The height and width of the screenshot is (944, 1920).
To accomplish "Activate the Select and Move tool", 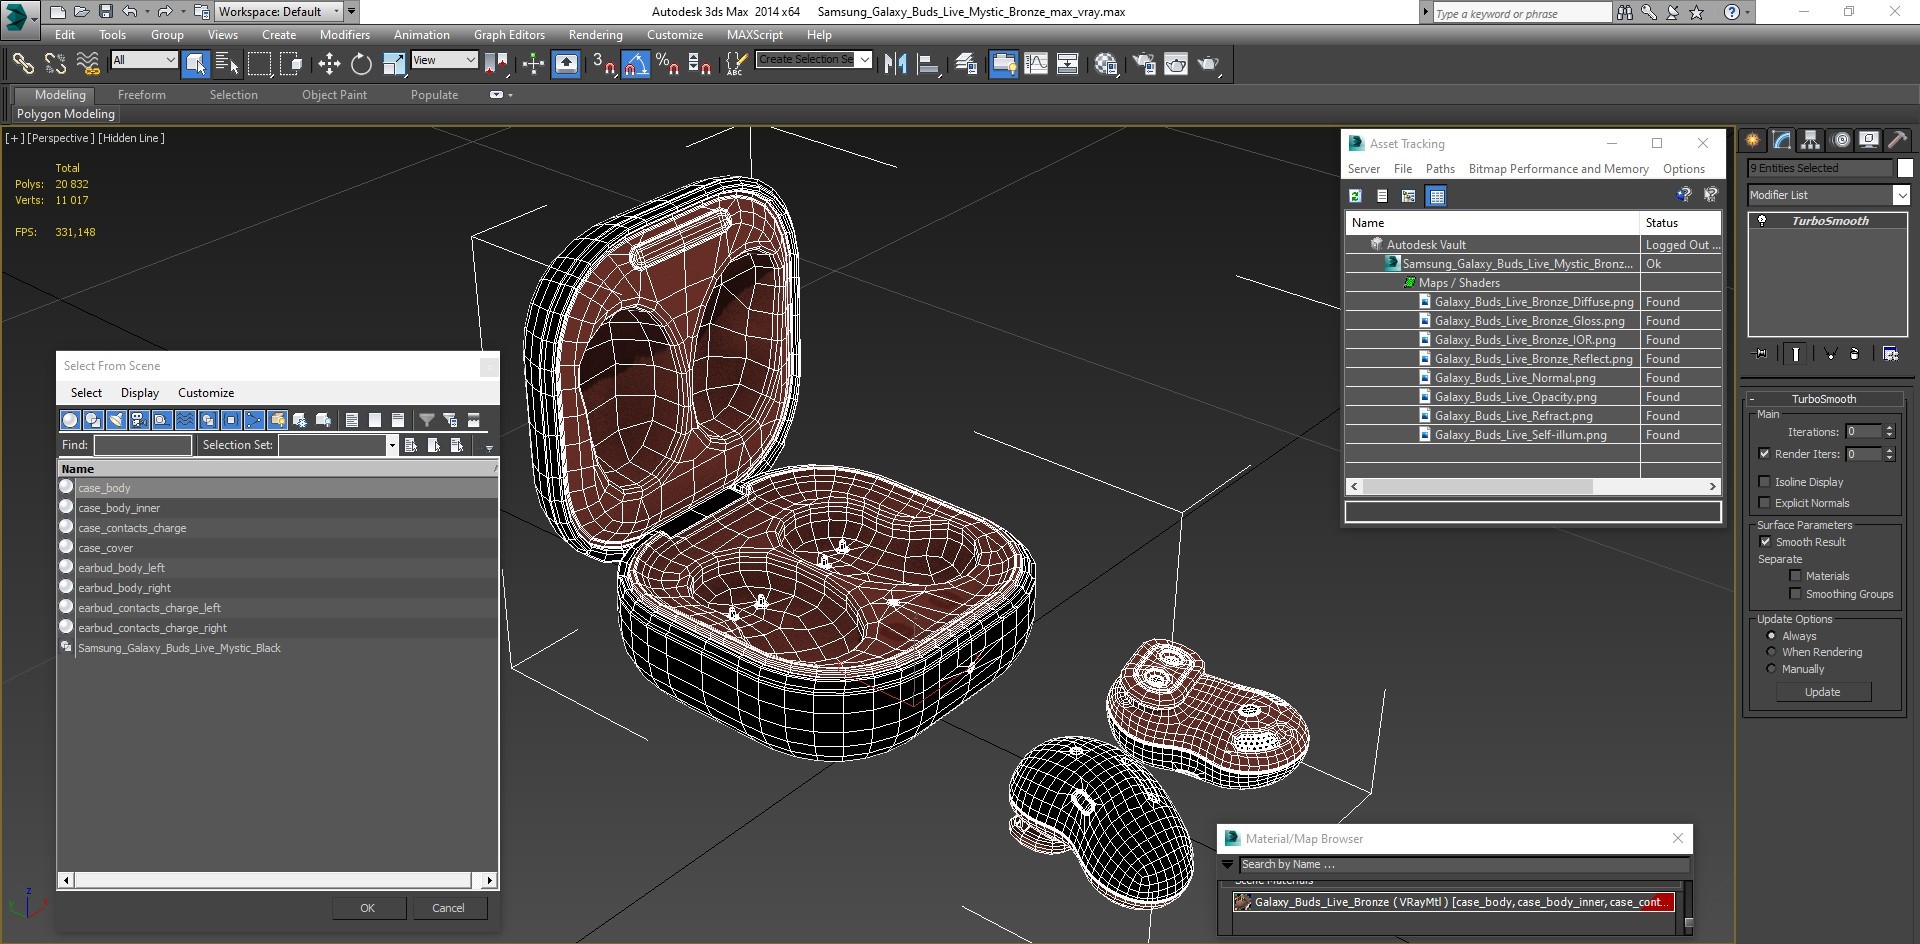I will point(329,64).
